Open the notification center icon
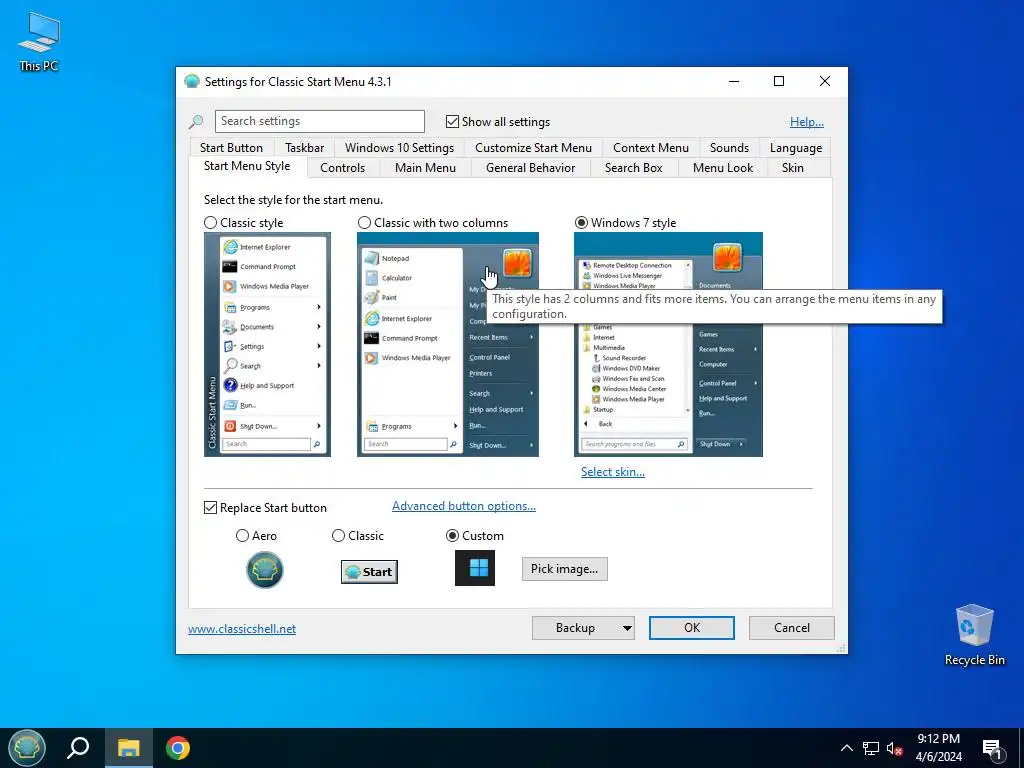1024x768 pixels. [x=992, y=749]
